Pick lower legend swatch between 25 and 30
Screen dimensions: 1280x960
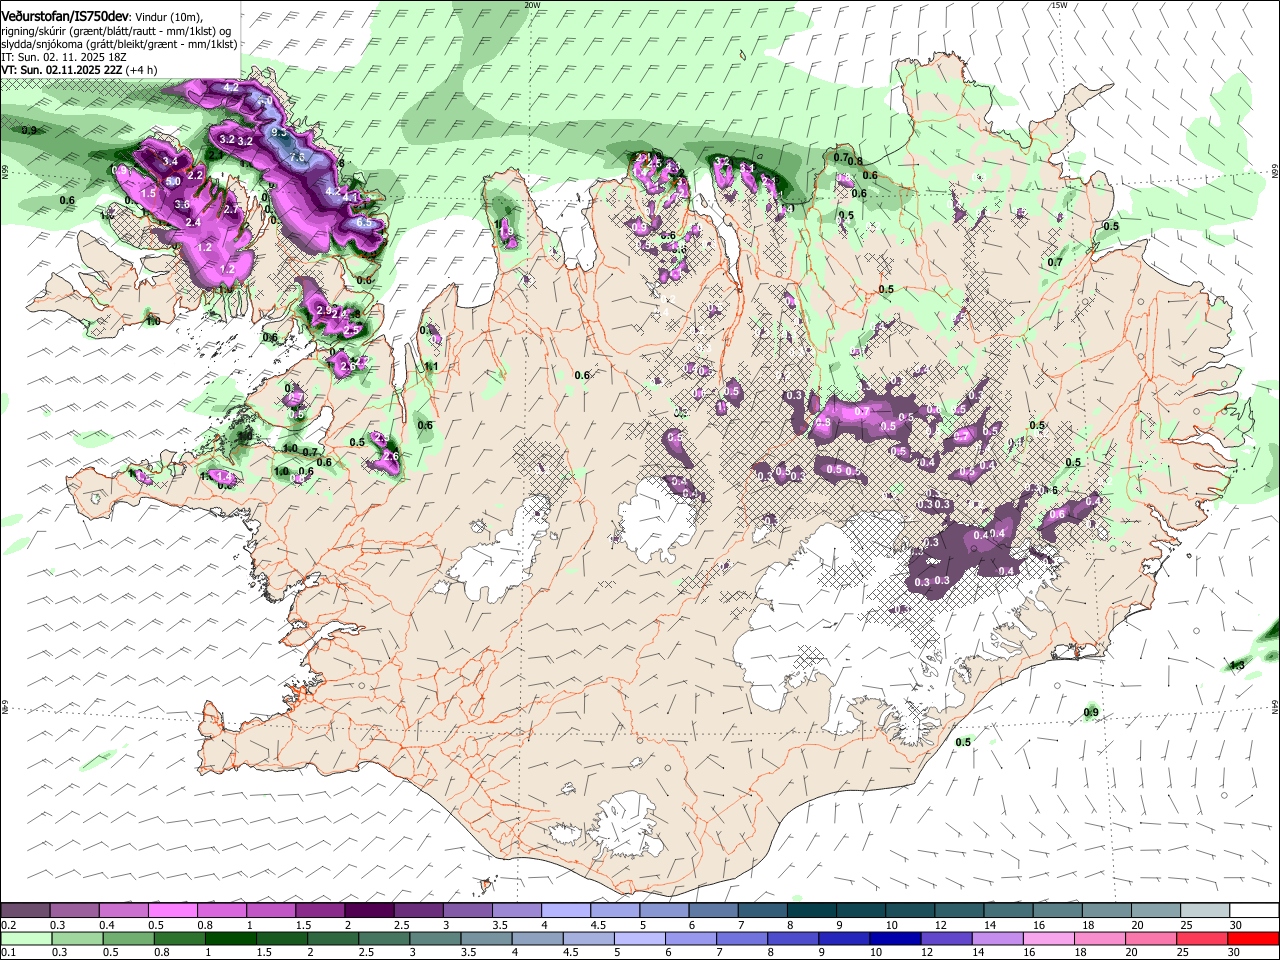click(1203, 939)
